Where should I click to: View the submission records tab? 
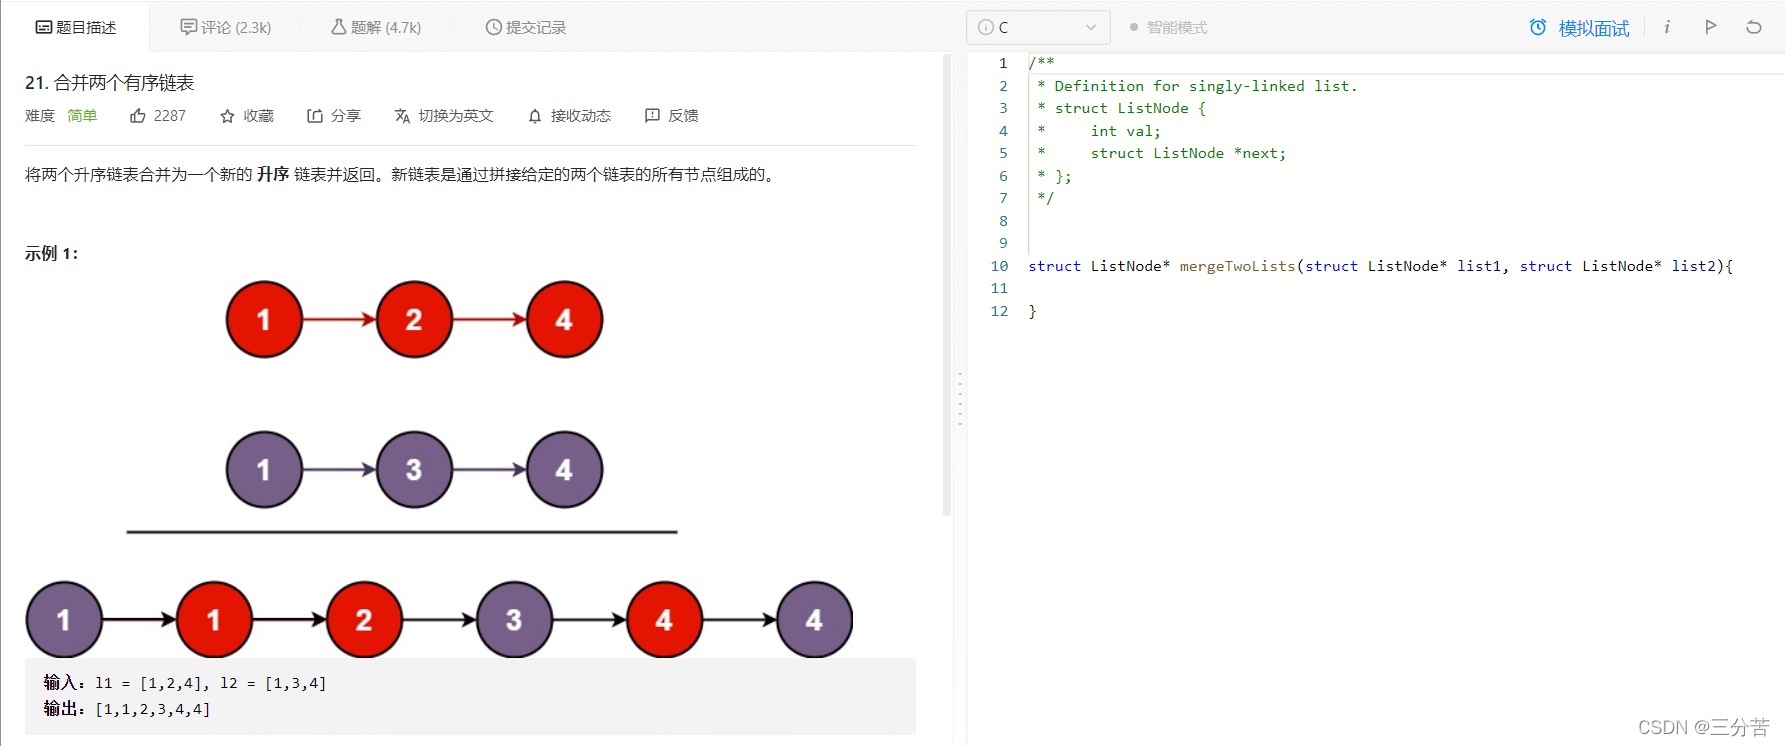[526, 27]
